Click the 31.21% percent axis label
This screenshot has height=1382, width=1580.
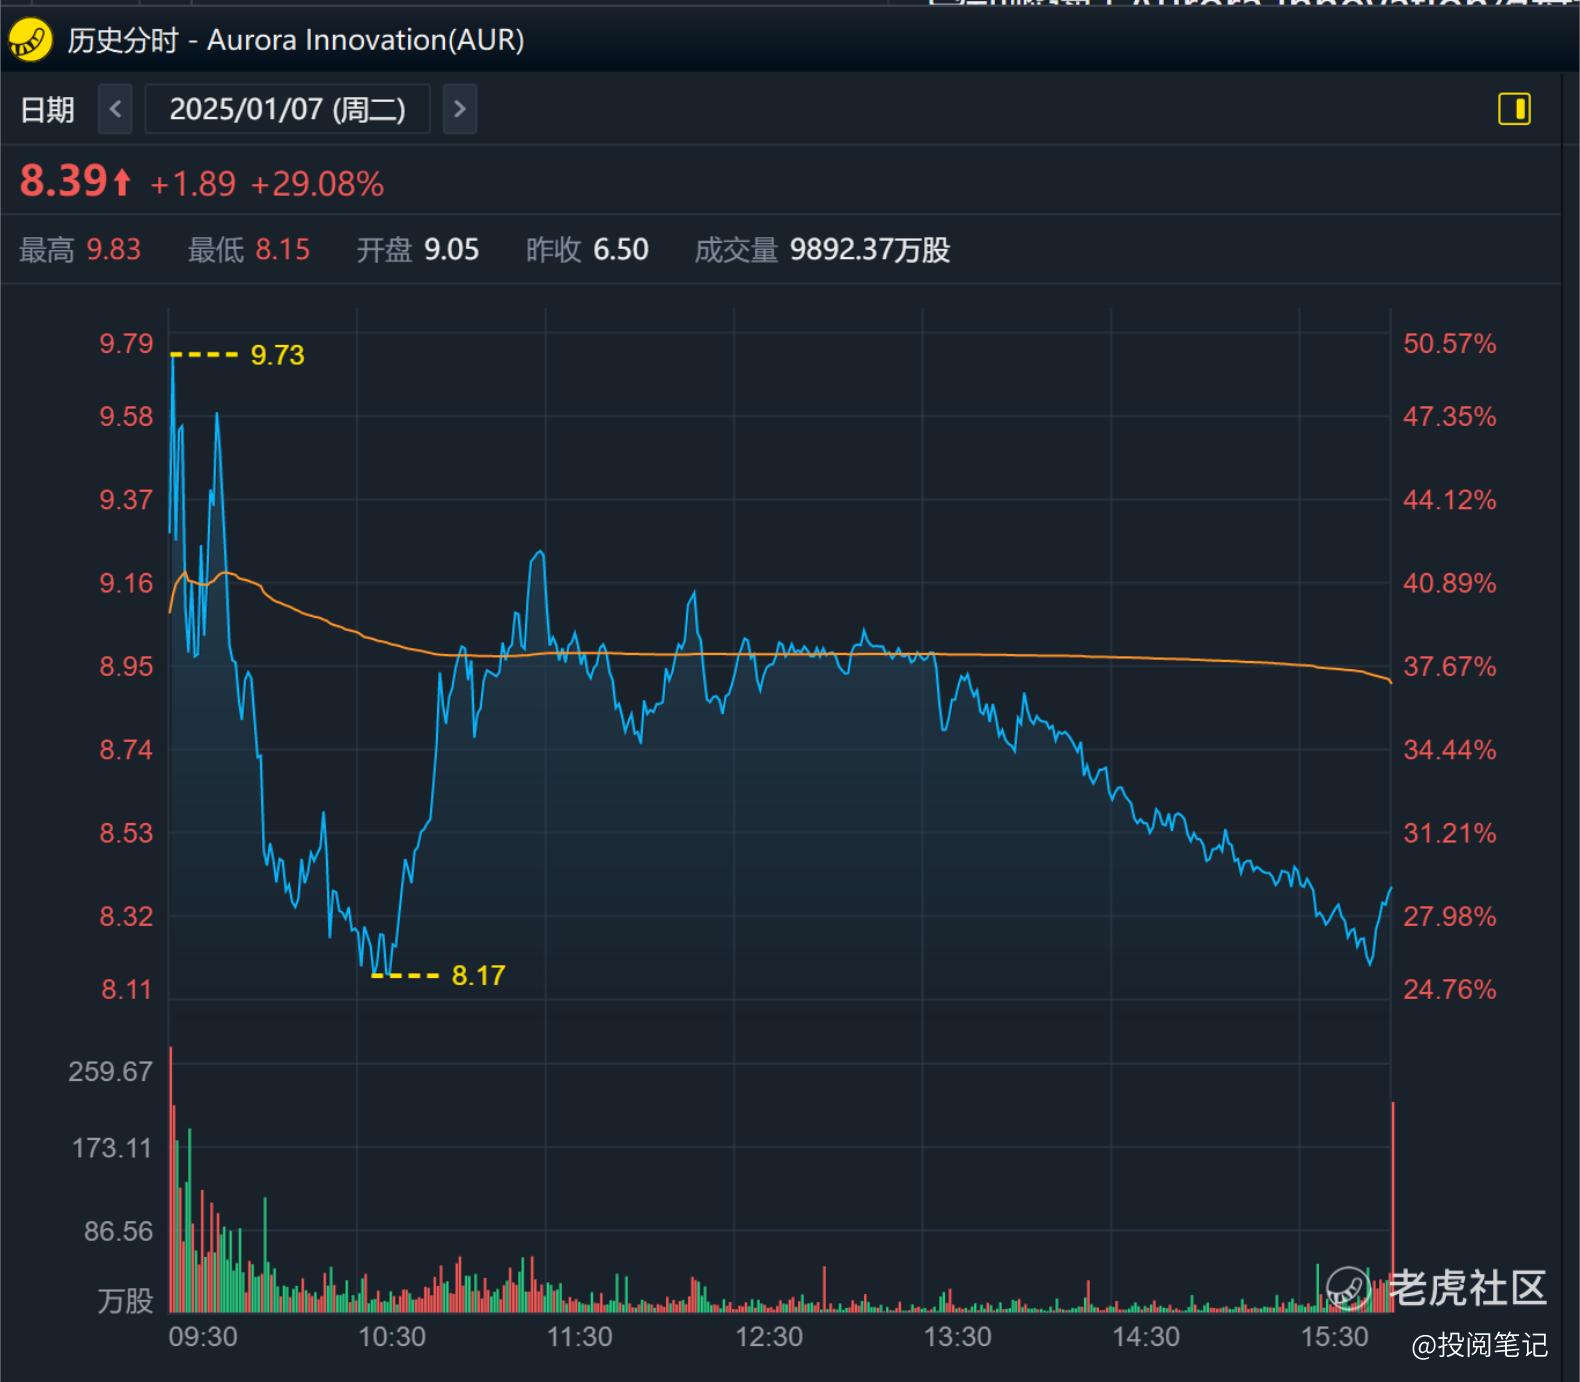point(1450,833)
